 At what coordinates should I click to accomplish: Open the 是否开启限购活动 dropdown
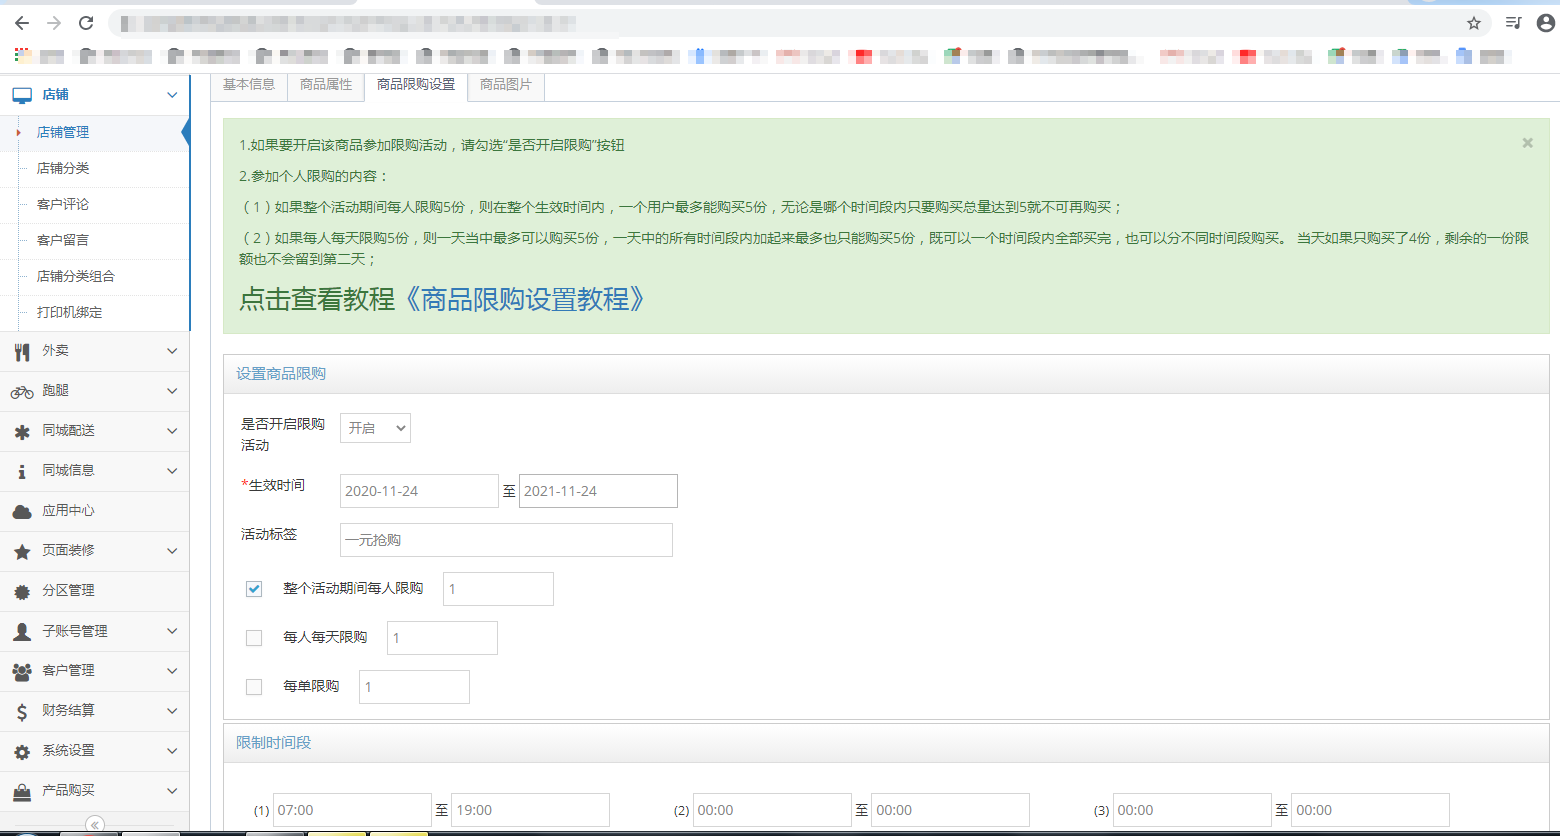coord(375,428)
